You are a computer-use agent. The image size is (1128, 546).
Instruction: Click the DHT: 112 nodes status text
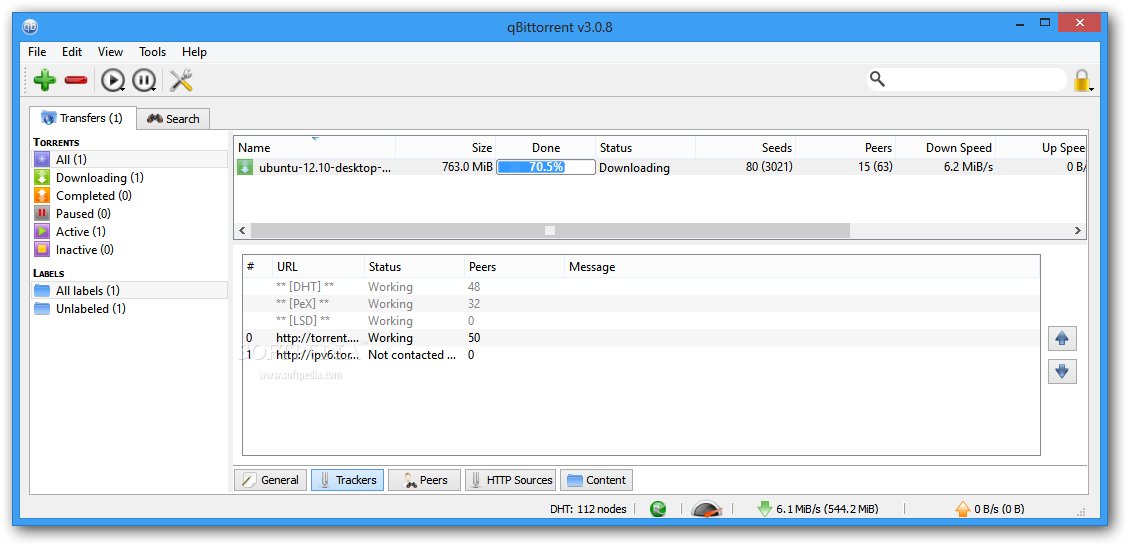click(588, 509)
